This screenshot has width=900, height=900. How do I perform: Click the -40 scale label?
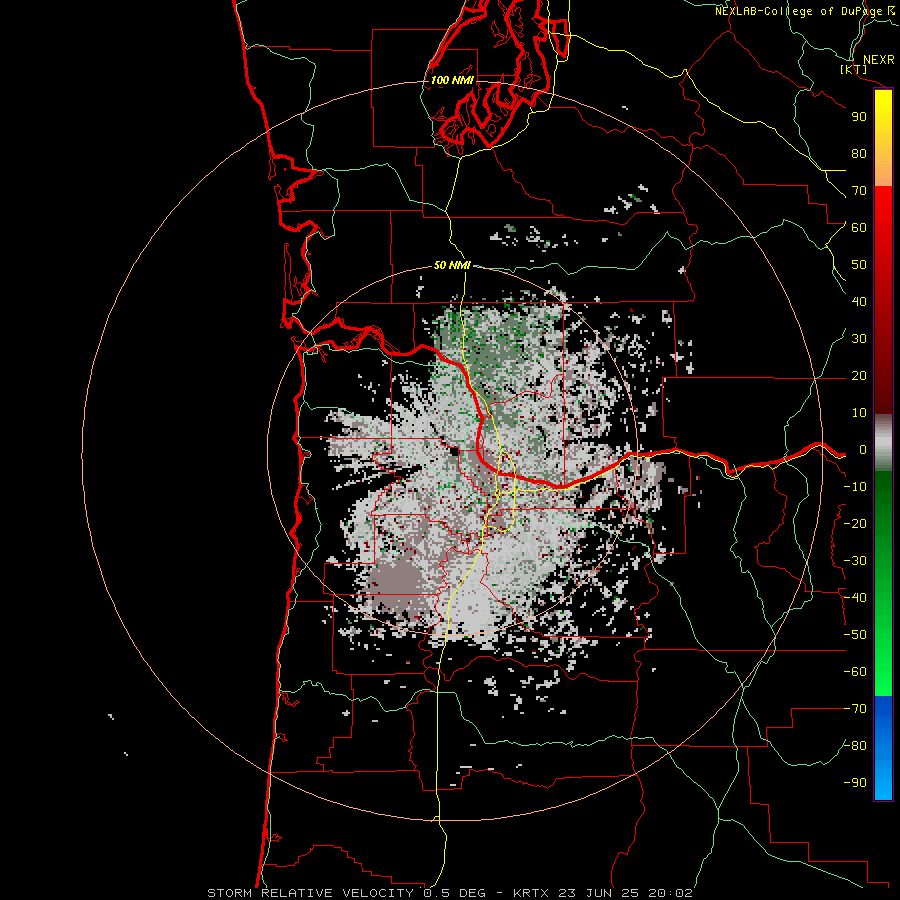coord(855,598)
